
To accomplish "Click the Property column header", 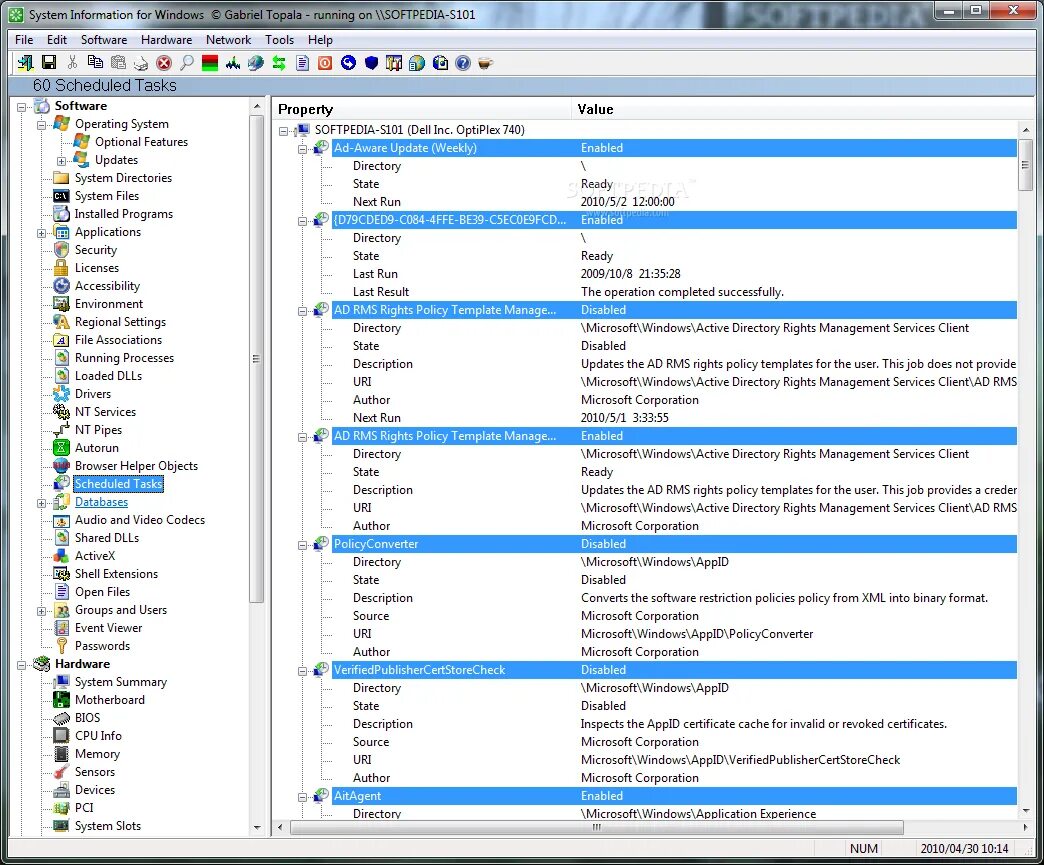I will [x=421, y=109].
